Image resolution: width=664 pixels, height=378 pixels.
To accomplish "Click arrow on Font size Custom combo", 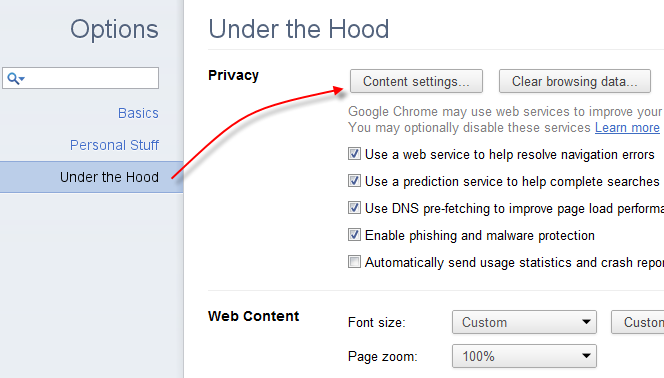I will coord(587,322).
